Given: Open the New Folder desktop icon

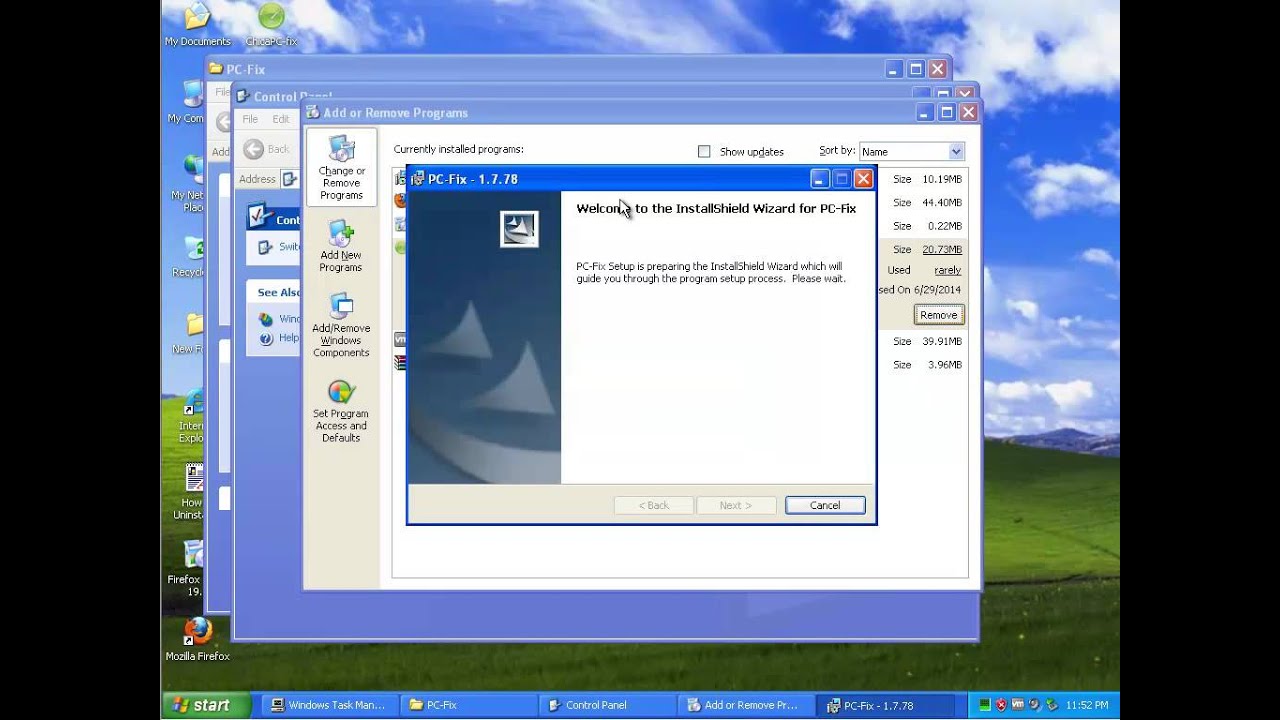Looking at the screenshot, I should [194, 326].
